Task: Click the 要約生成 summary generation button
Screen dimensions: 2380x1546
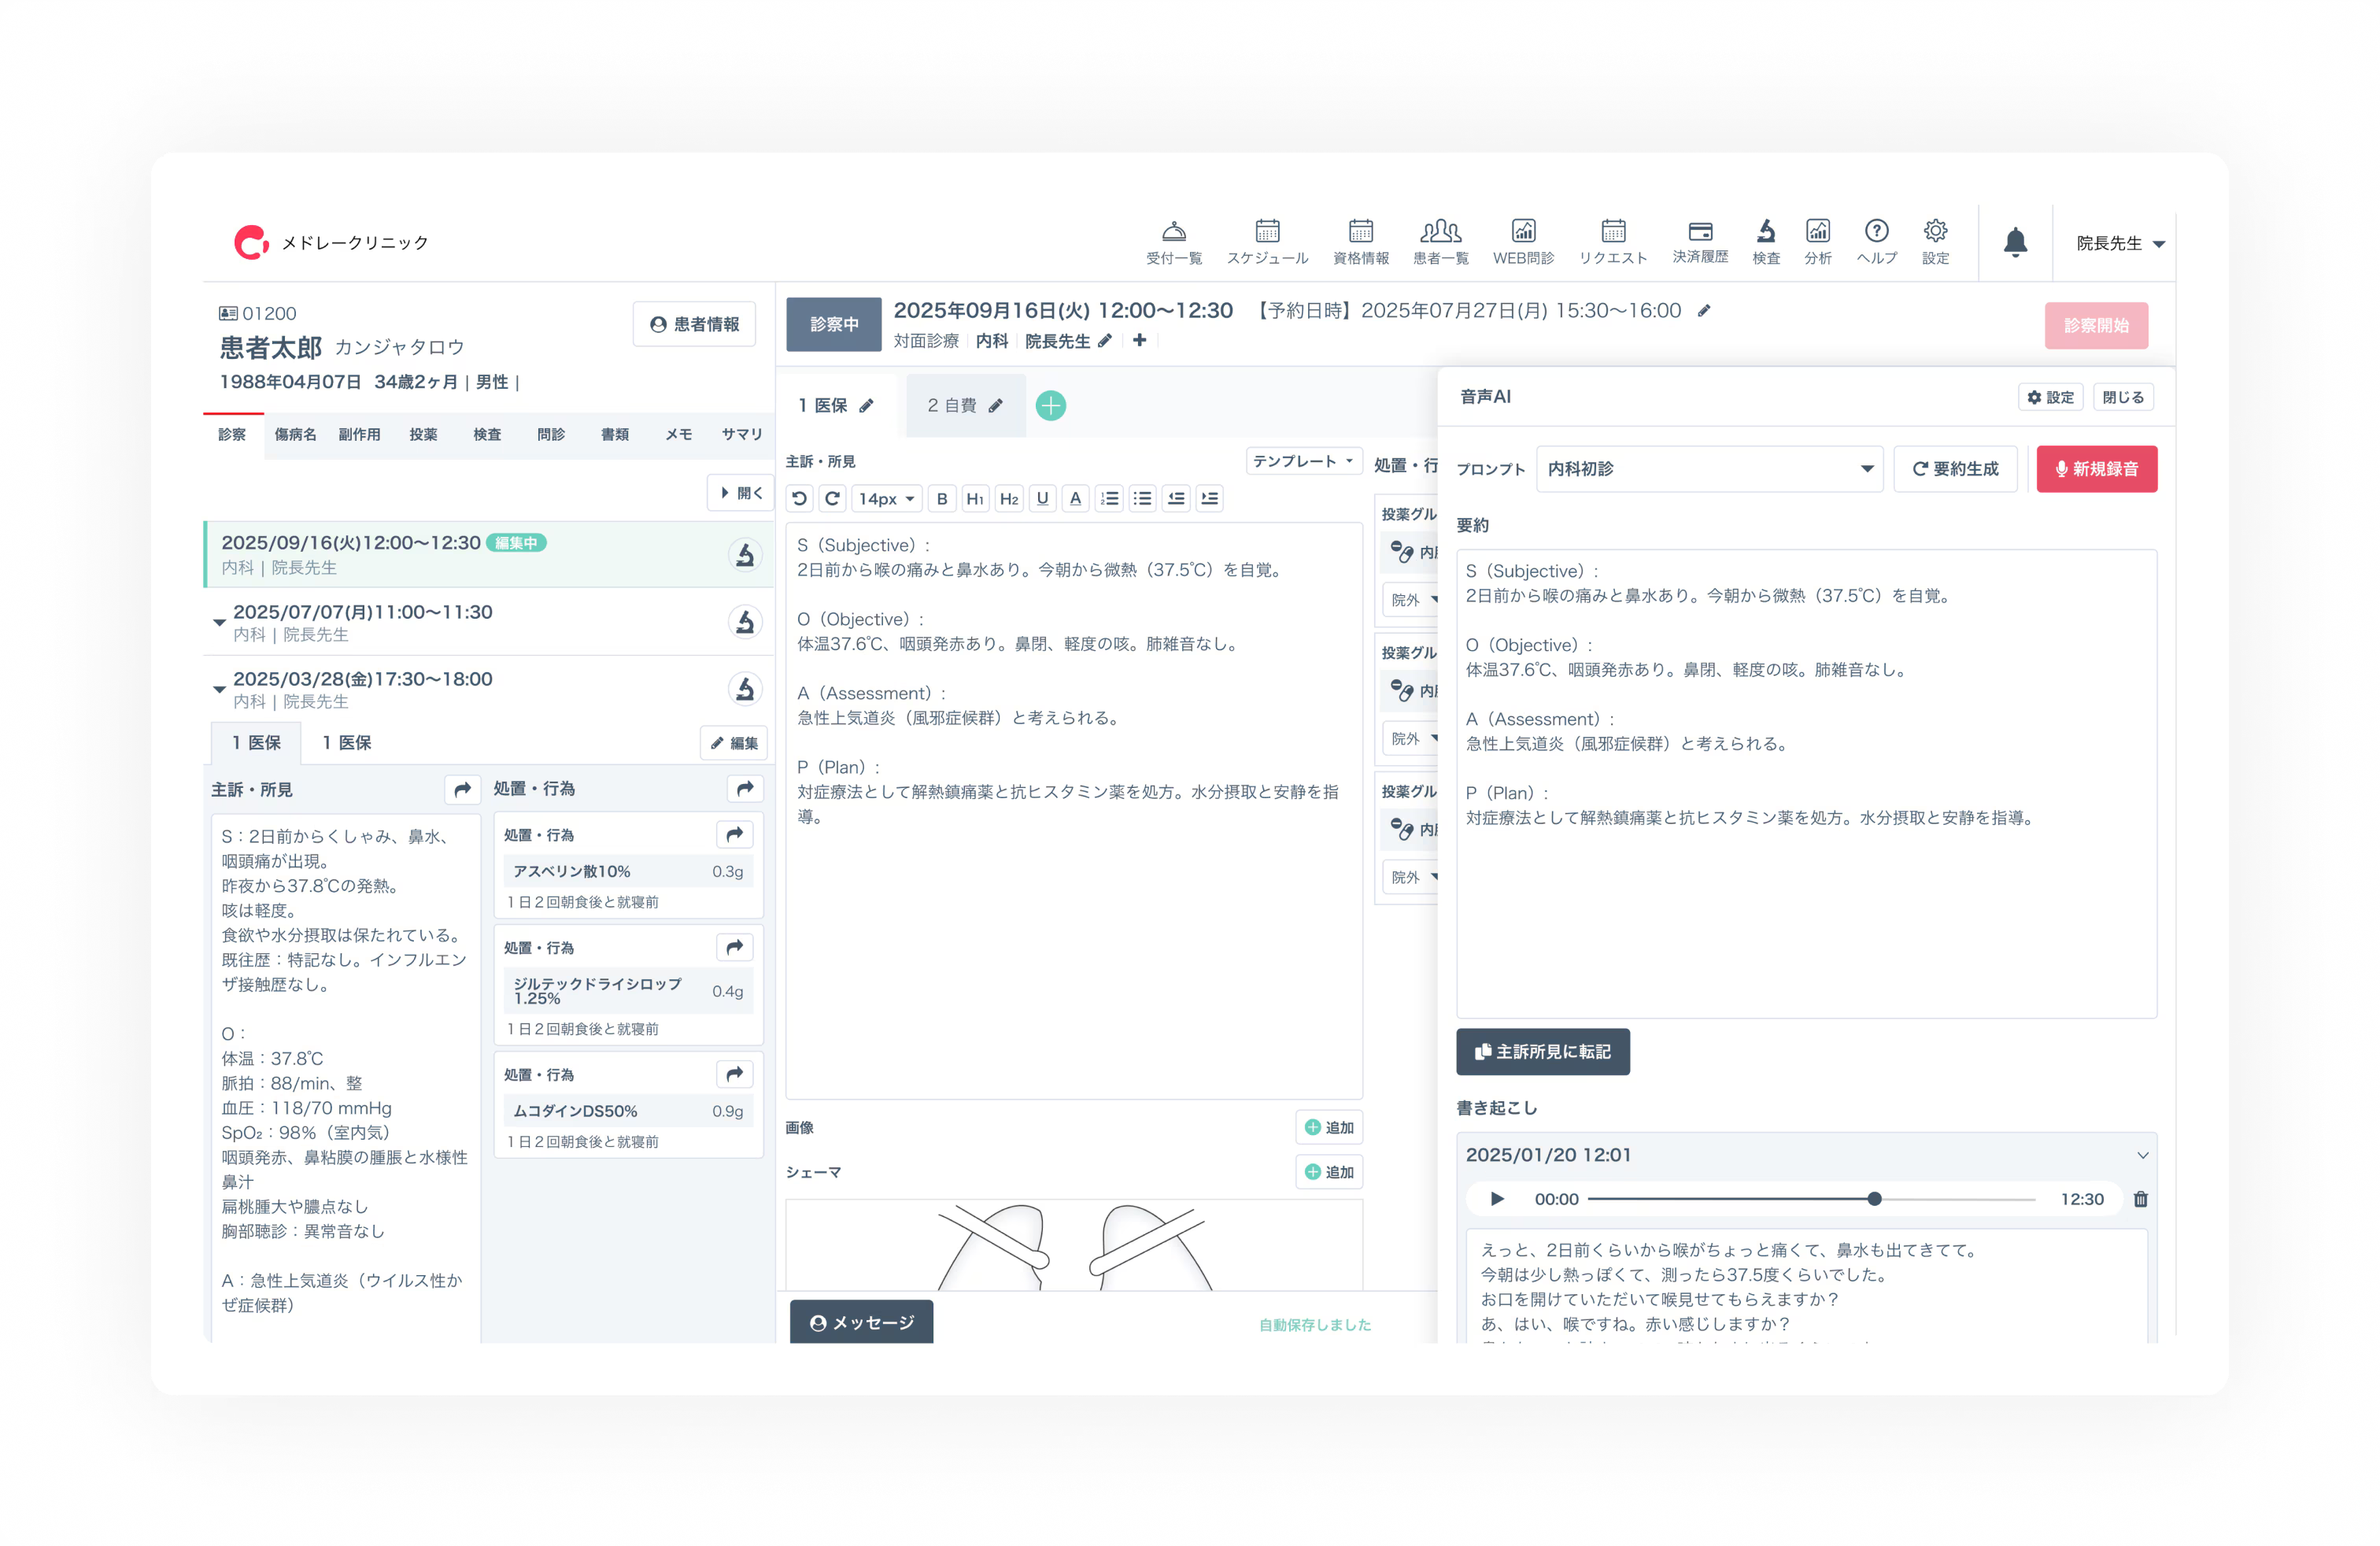Action: (x=1955, y=468)
